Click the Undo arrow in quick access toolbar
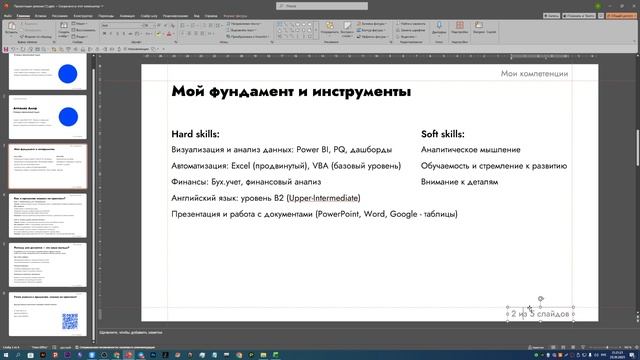The image size is (640, 360). point(13,49)
